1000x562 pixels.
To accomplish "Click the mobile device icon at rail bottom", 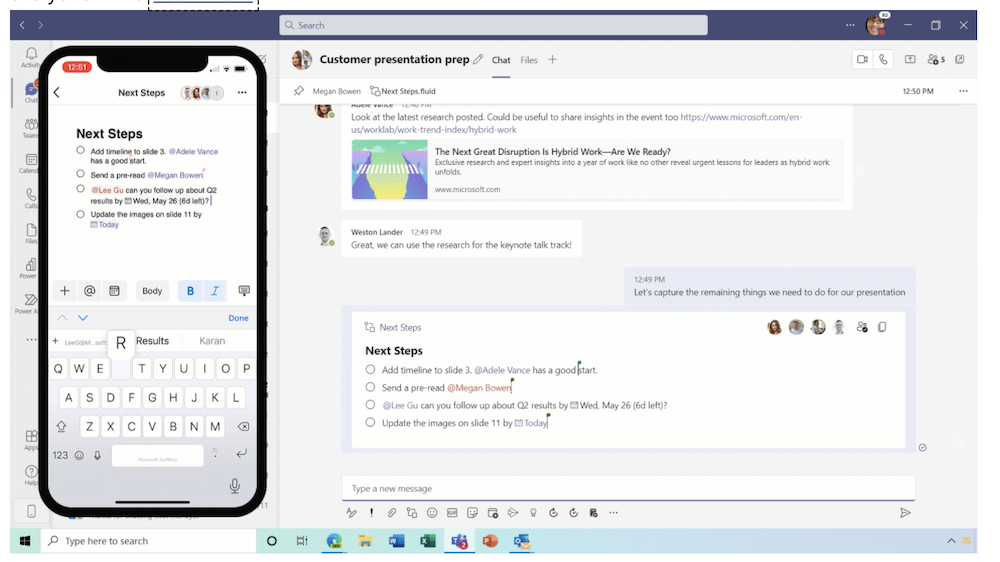I will pyautogui.click(x=31, y=511).
